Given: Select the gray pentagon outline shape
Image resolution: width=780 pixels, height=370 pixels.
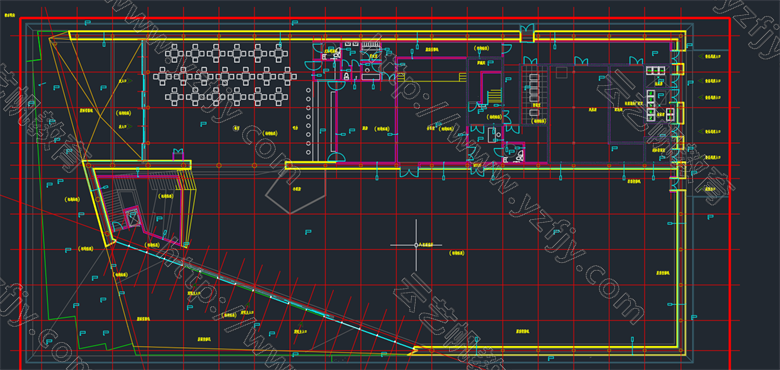Looking at the screenshot, I should 295,192.
